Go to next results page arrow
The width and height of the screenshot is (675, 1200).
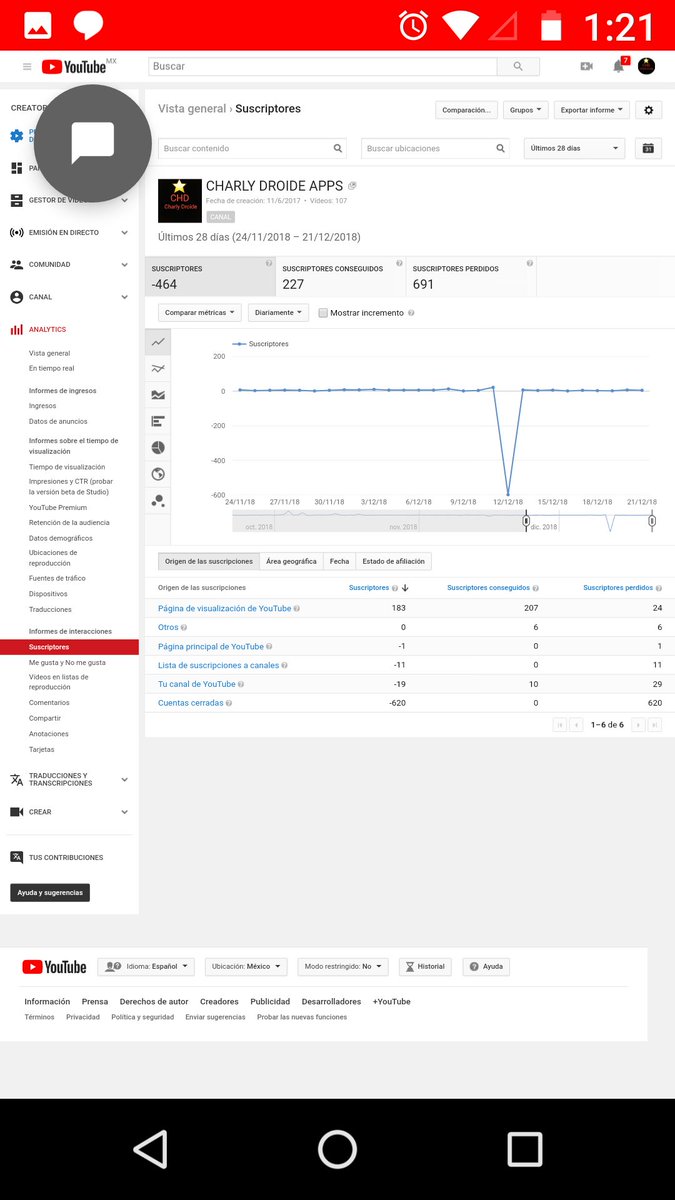click(638, 724)
